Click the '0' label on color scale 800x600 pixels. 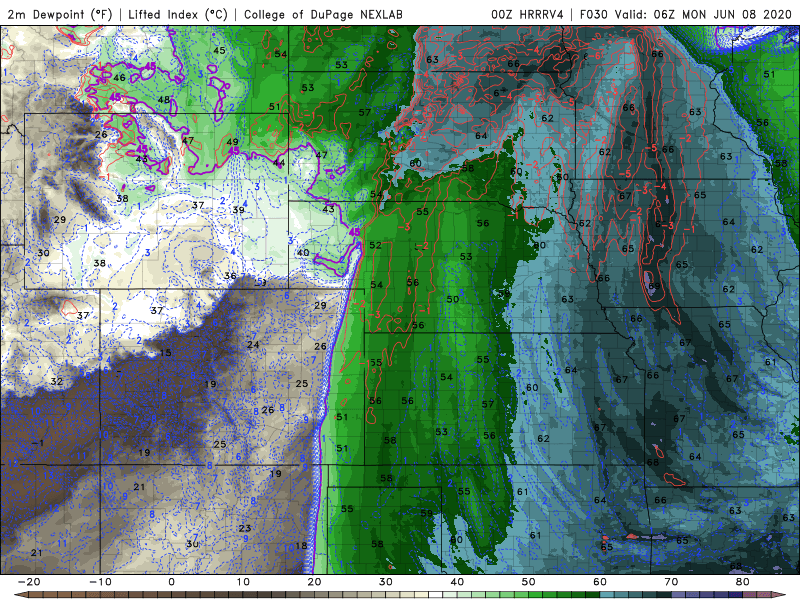point(171,582)
